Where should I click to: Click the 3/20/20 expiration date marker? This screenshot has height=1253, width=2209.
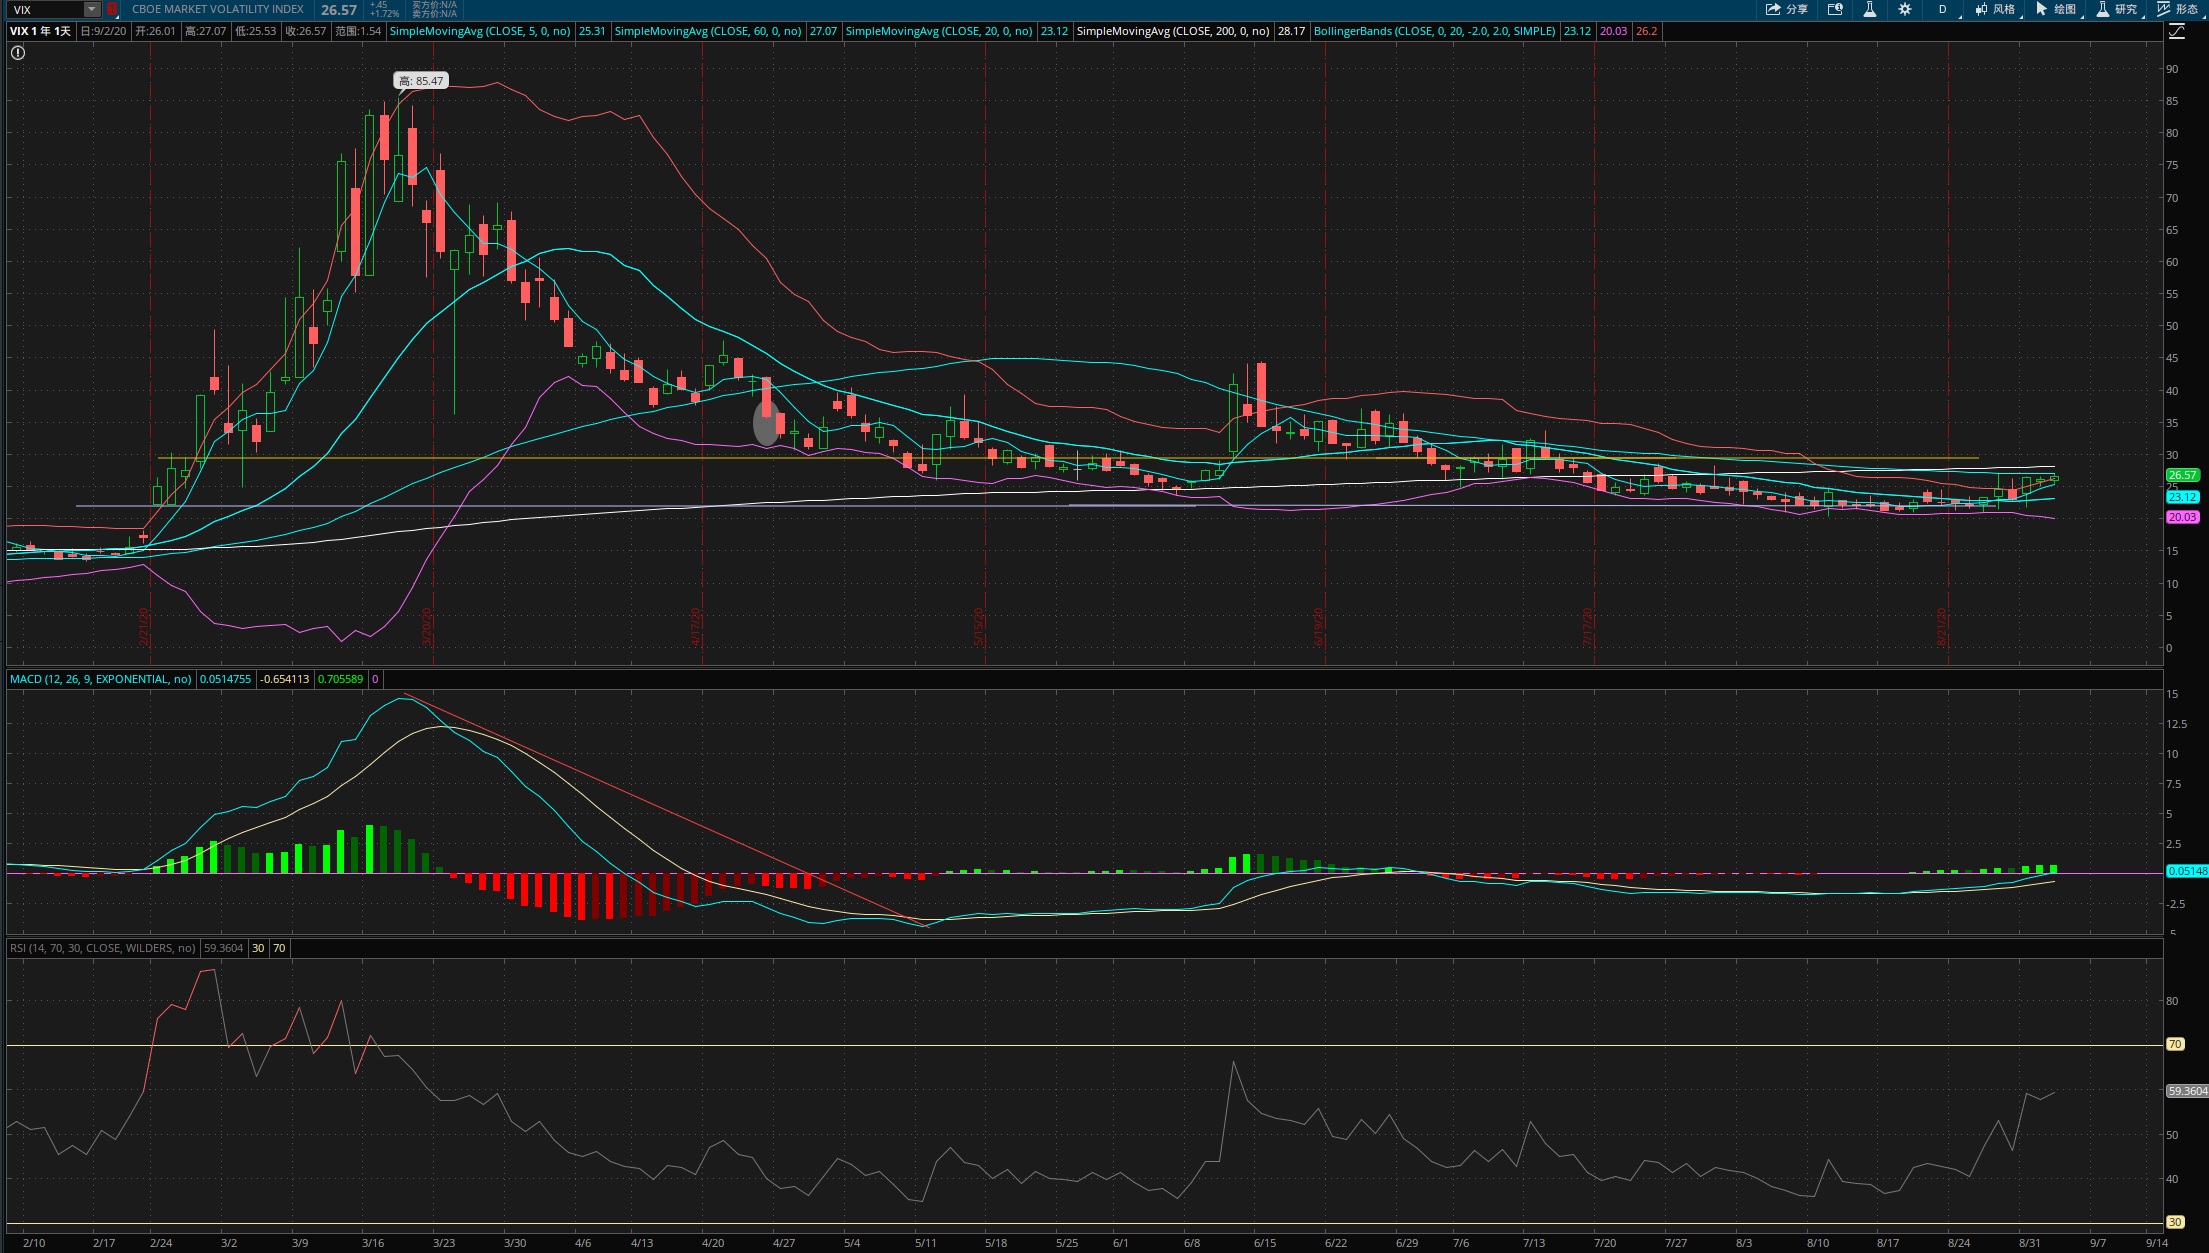pyautogui.click(x=427, y=627)
